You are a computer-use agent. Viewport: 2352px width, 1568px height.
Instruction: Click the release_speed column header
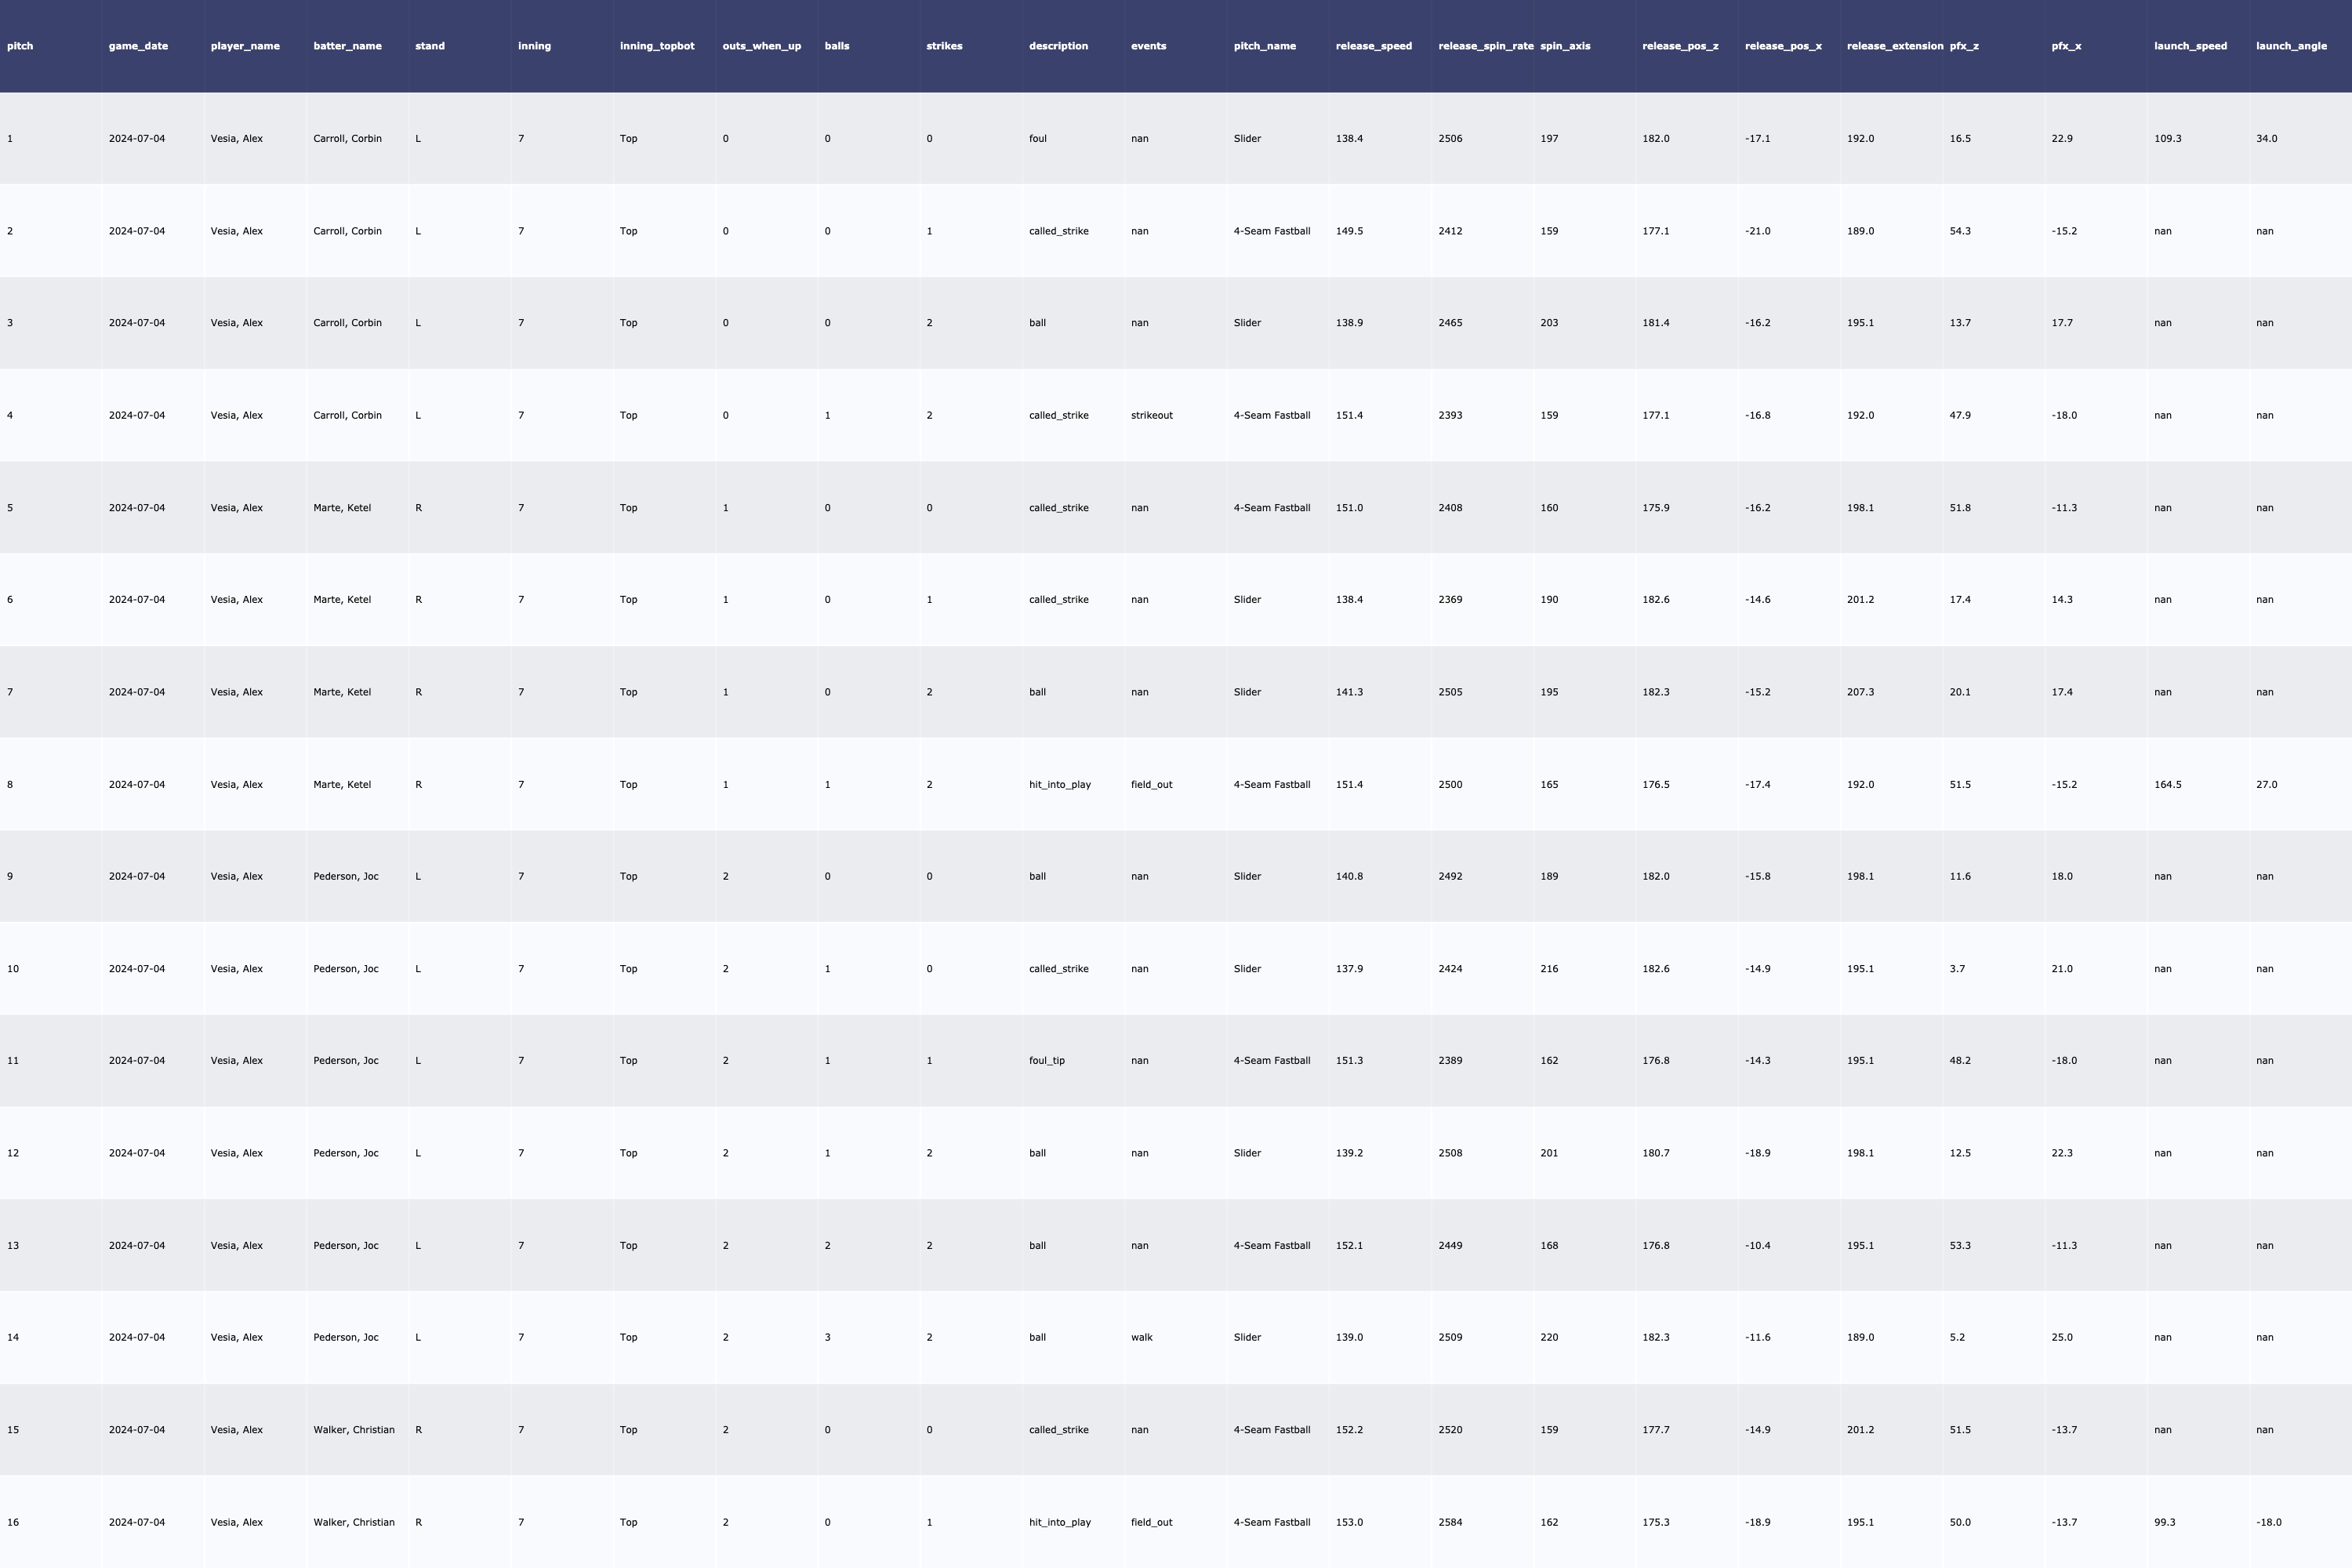click(1373, 46)
